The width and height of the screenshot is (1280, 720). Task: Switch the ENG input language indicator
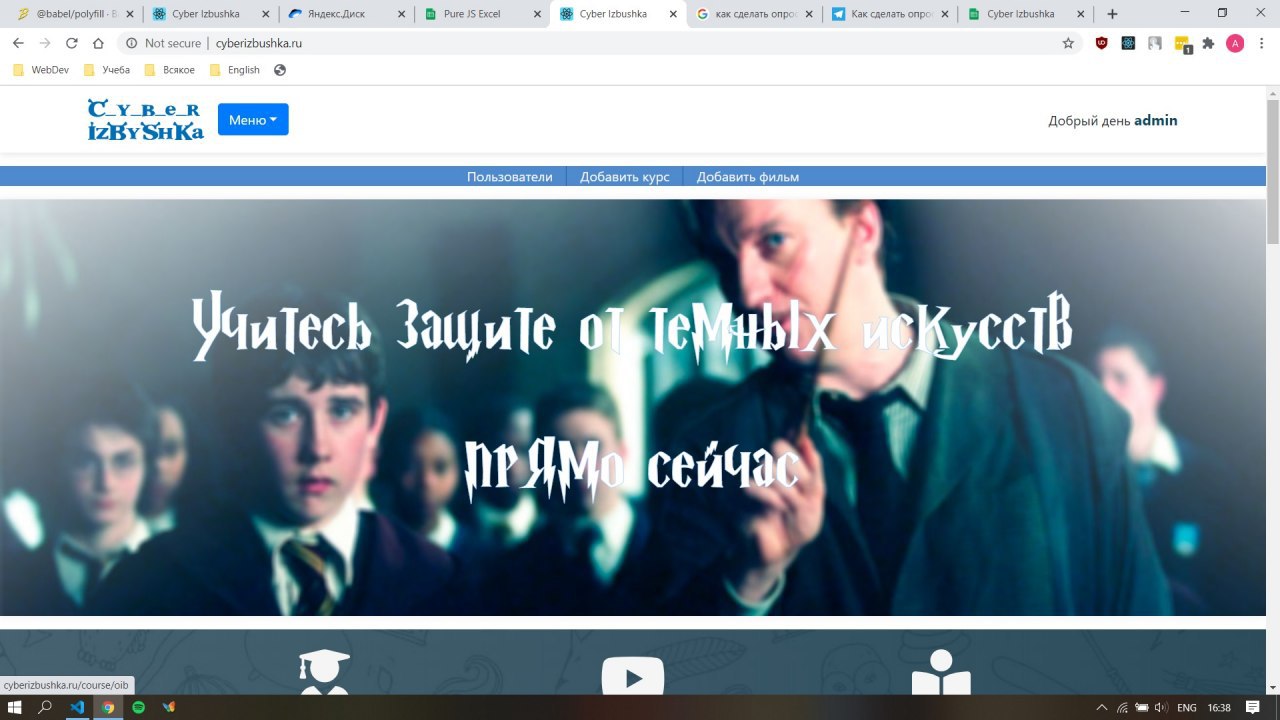coord(1187,707)
